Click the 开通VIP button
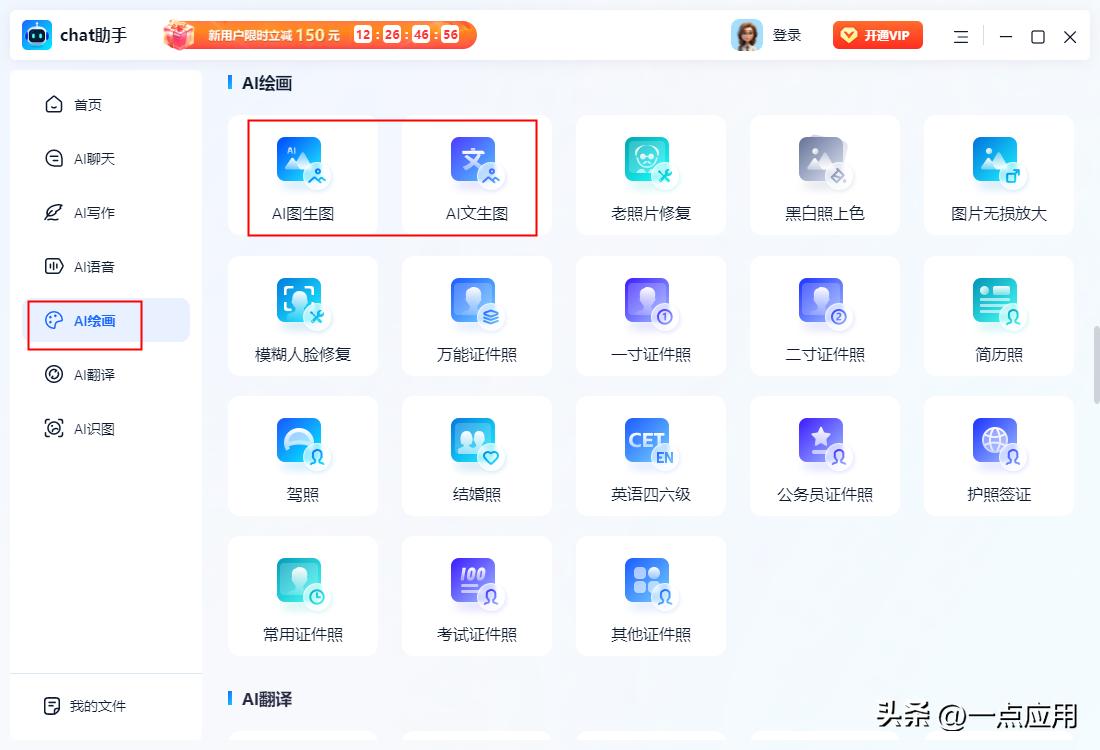 pos(877,36)
